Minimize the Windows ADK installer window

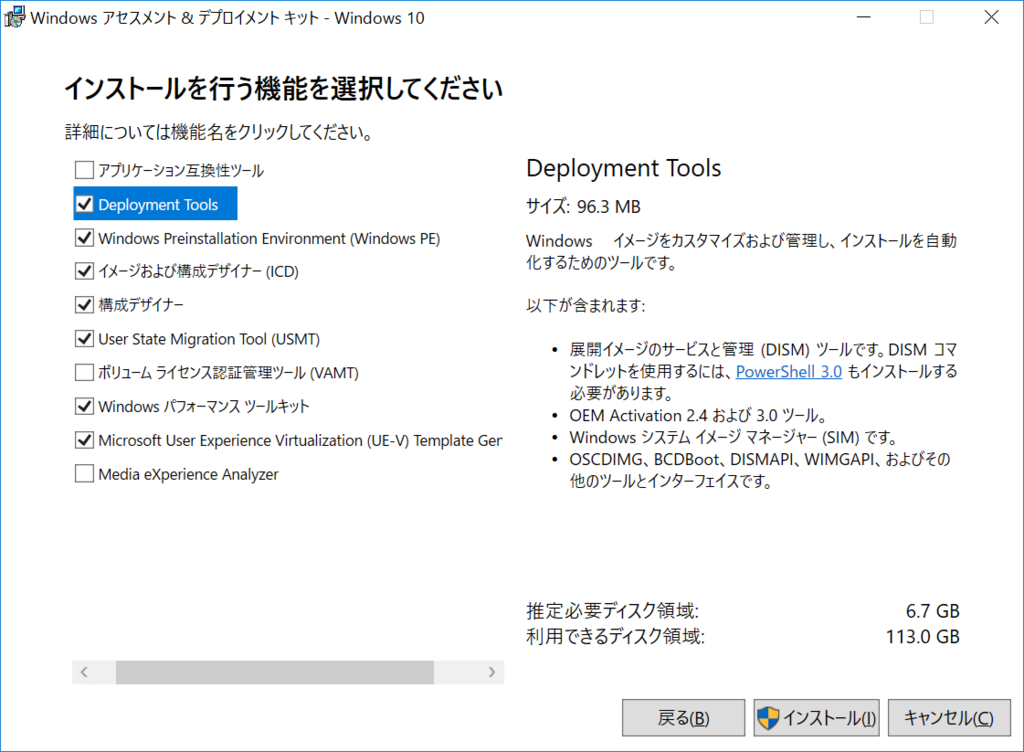point(863,18)
